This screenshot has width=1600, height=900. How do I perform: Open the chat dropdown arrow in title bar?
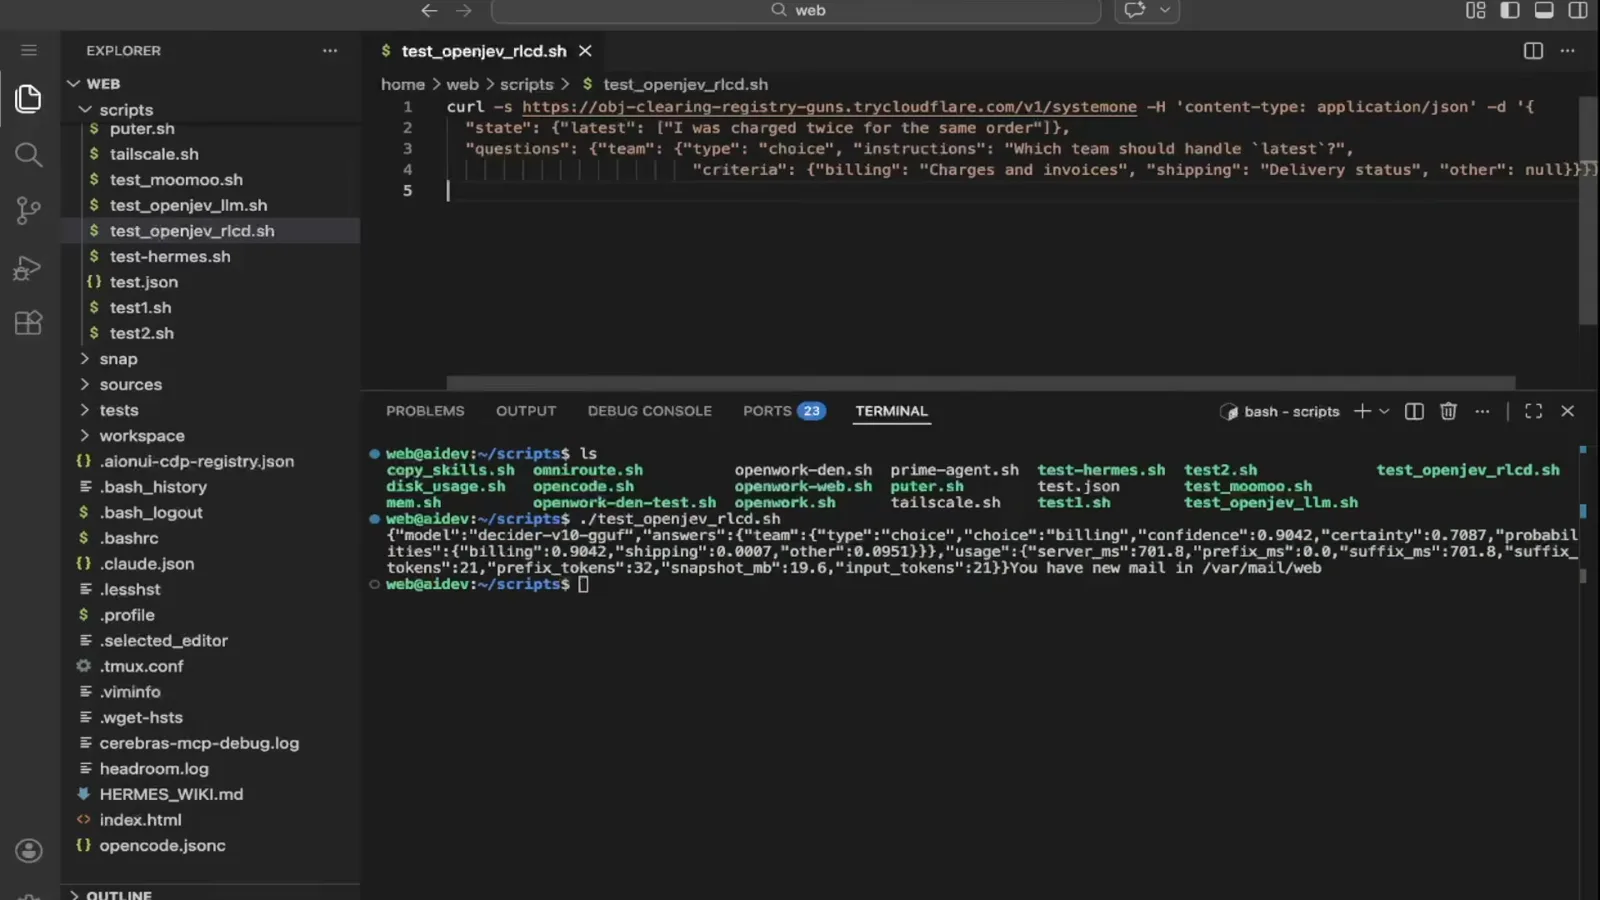click(1165, 10)
